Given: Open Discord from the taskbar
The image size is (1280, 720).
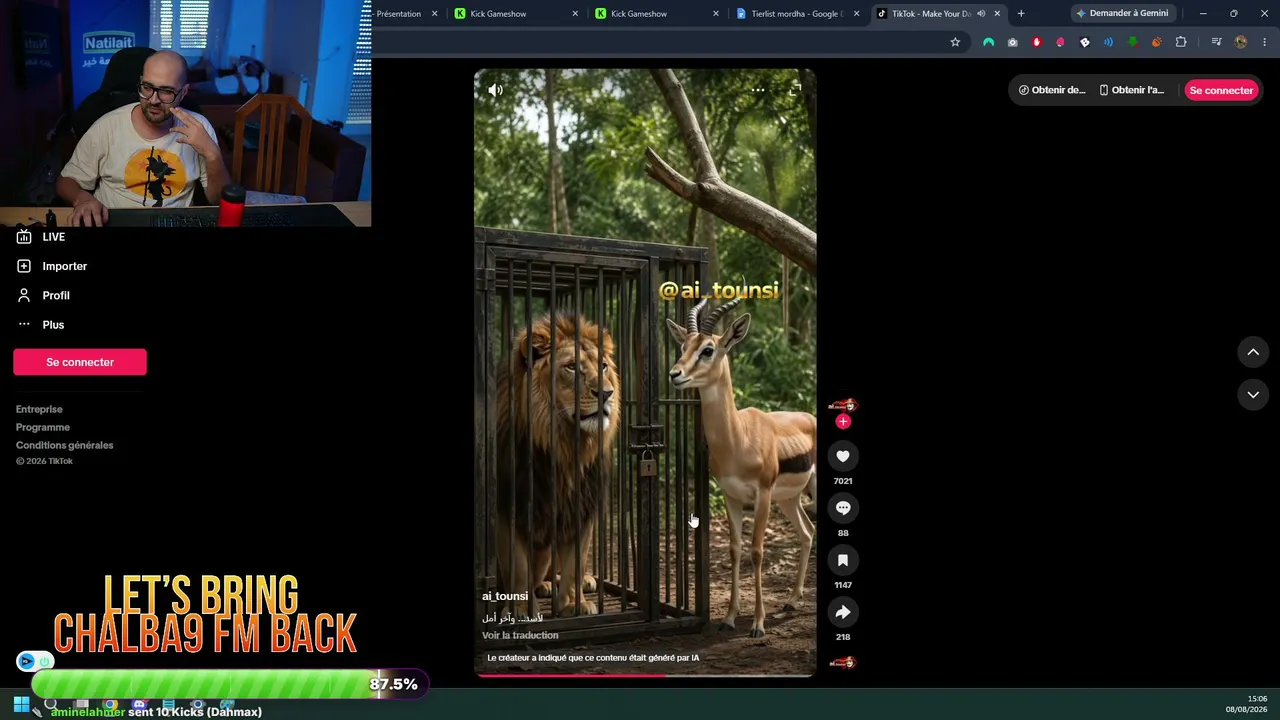Looking at the screenshot, I should [139, 704].
